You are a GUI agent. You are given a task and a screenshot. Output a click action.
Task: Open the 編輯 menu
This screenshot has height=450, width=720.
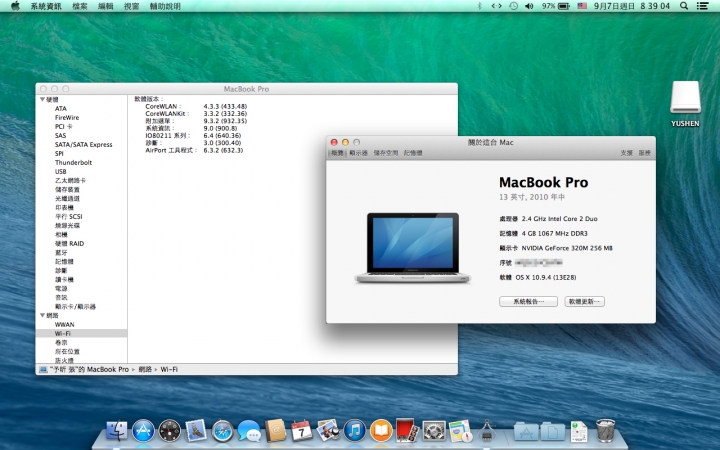tap(106, 6)
